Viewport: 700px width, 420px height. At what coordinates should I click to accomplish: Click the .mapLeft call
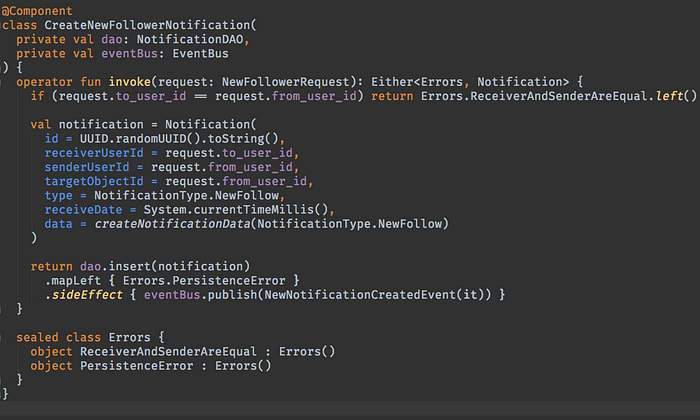click(73, 281)
